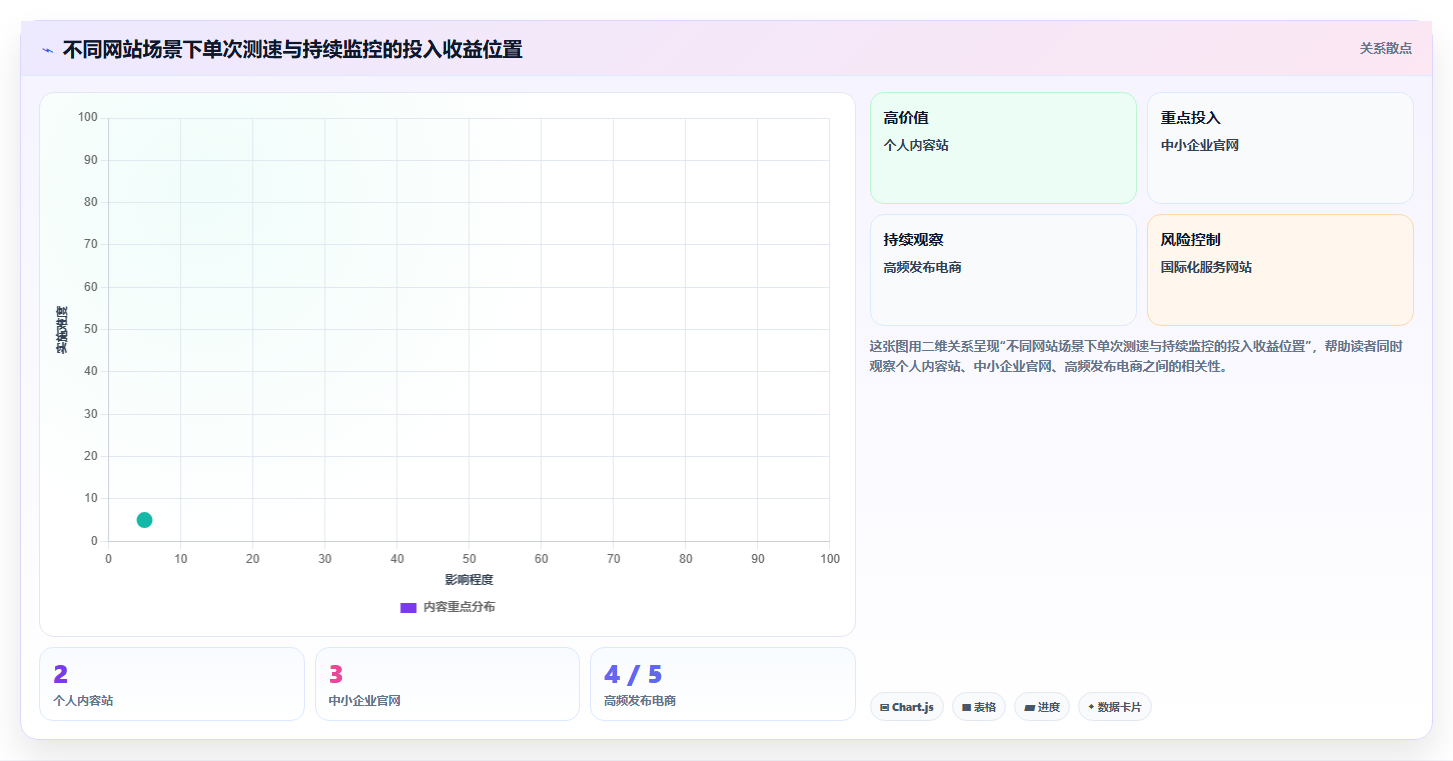Viewport: 1453px width, 761px height.
Task: Click the lightning icon beside the title
Action: [x=47, y=50]
